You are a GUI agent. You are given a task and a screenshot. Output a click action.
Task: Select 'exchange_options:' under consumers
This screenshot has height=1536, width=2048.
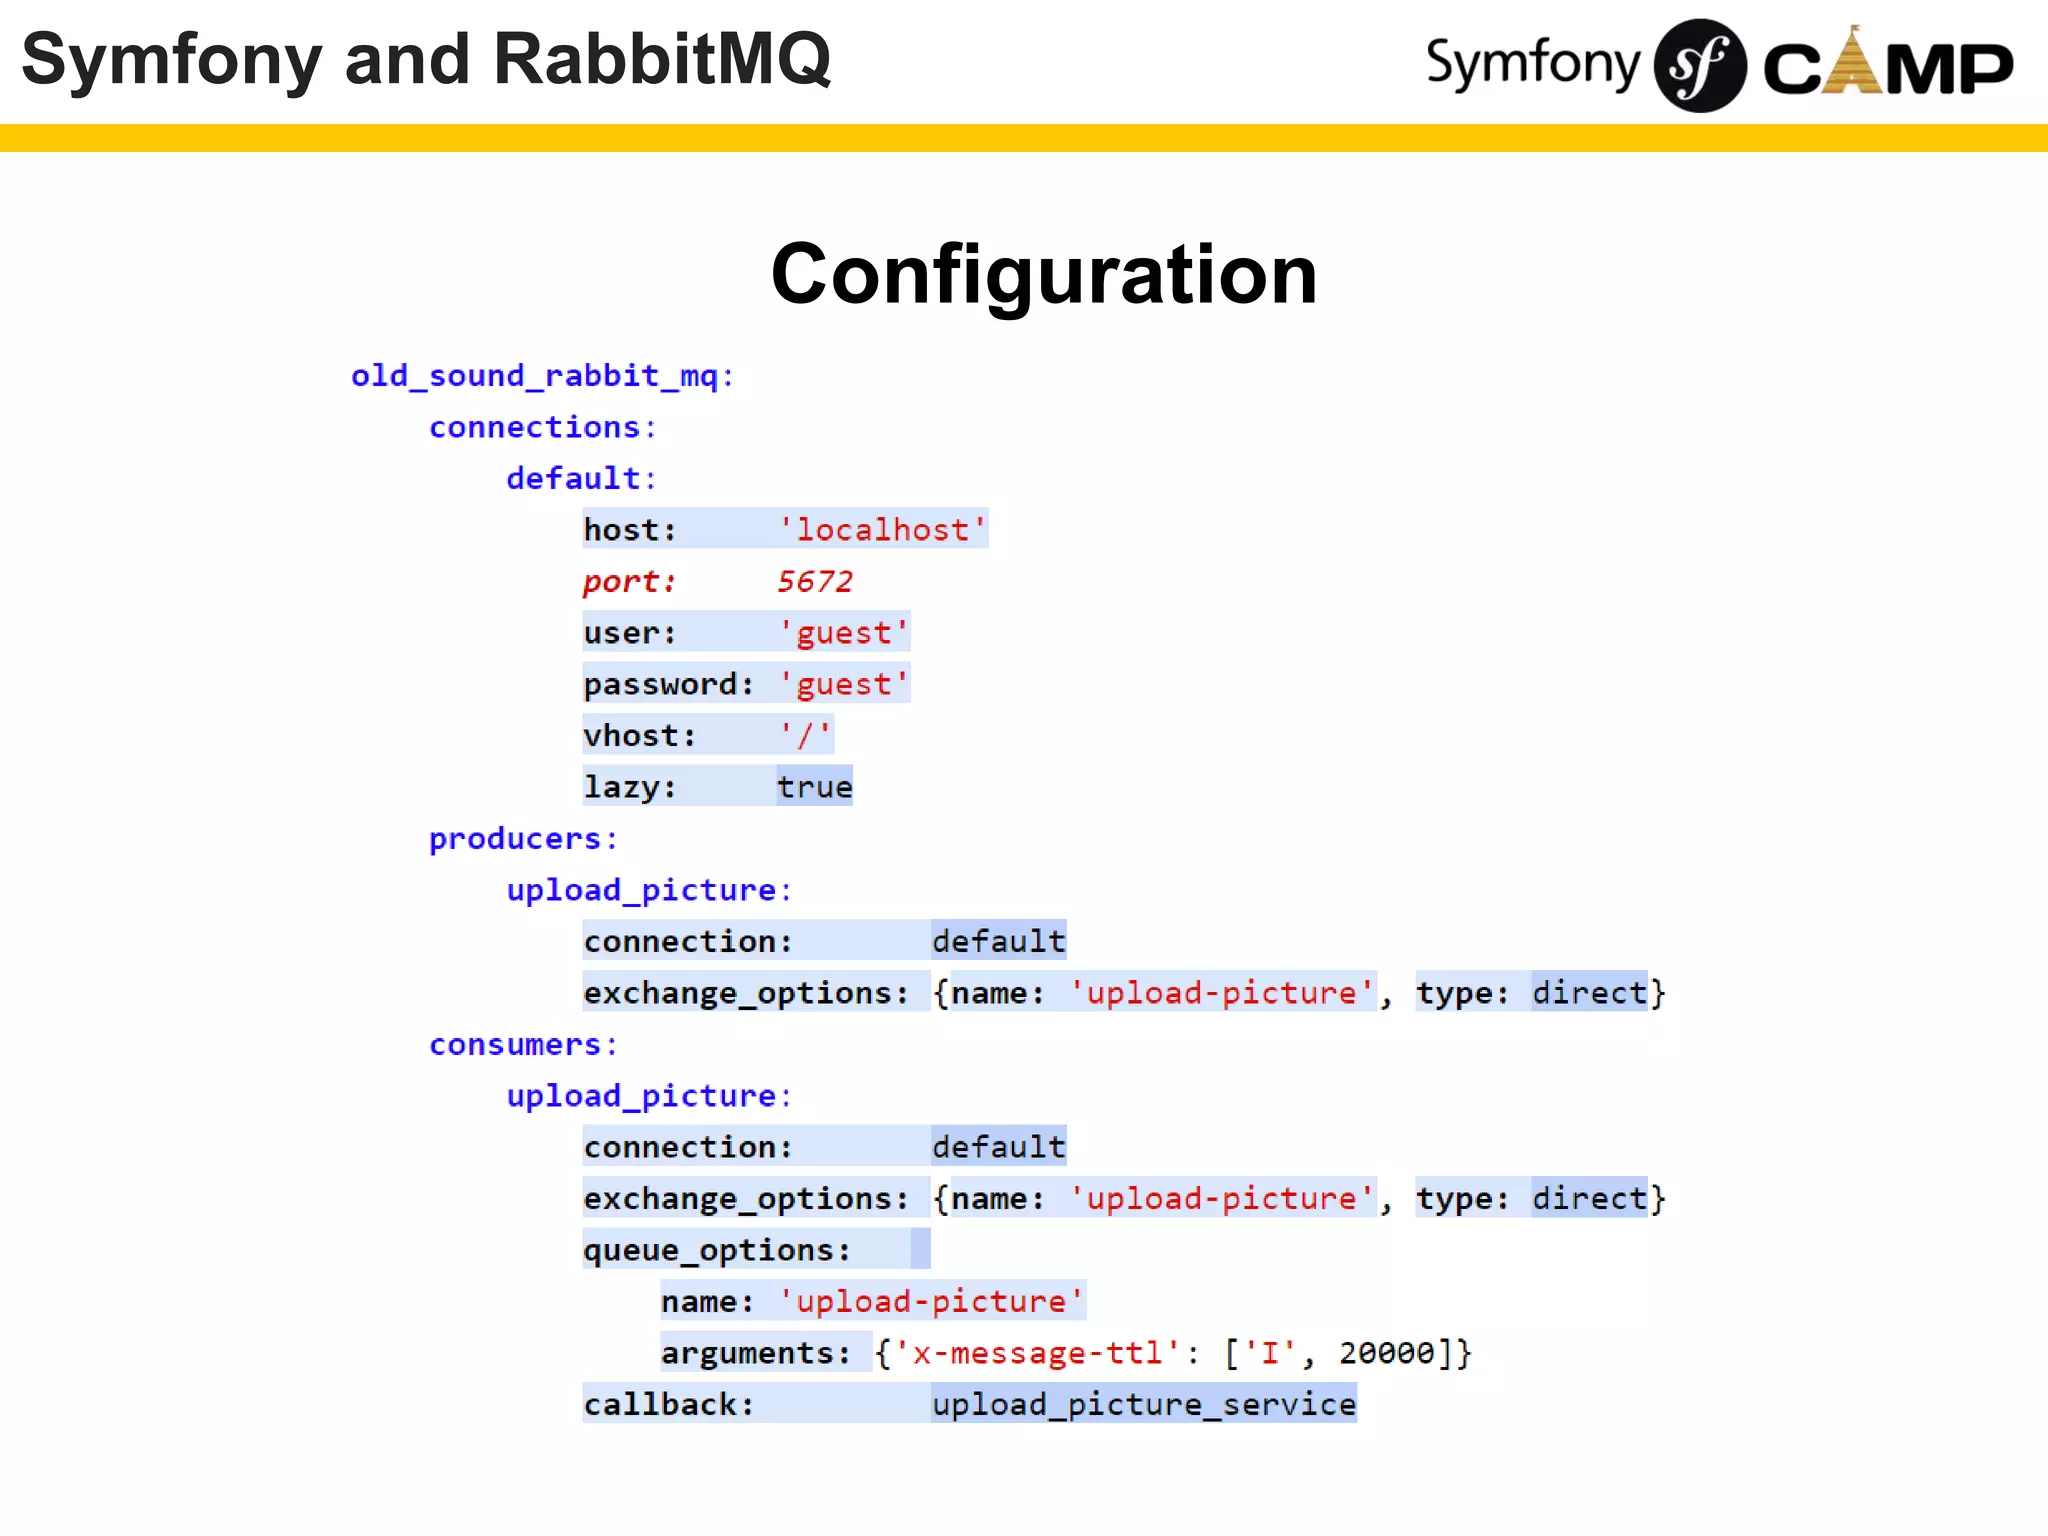click(x=746, y=1199)
